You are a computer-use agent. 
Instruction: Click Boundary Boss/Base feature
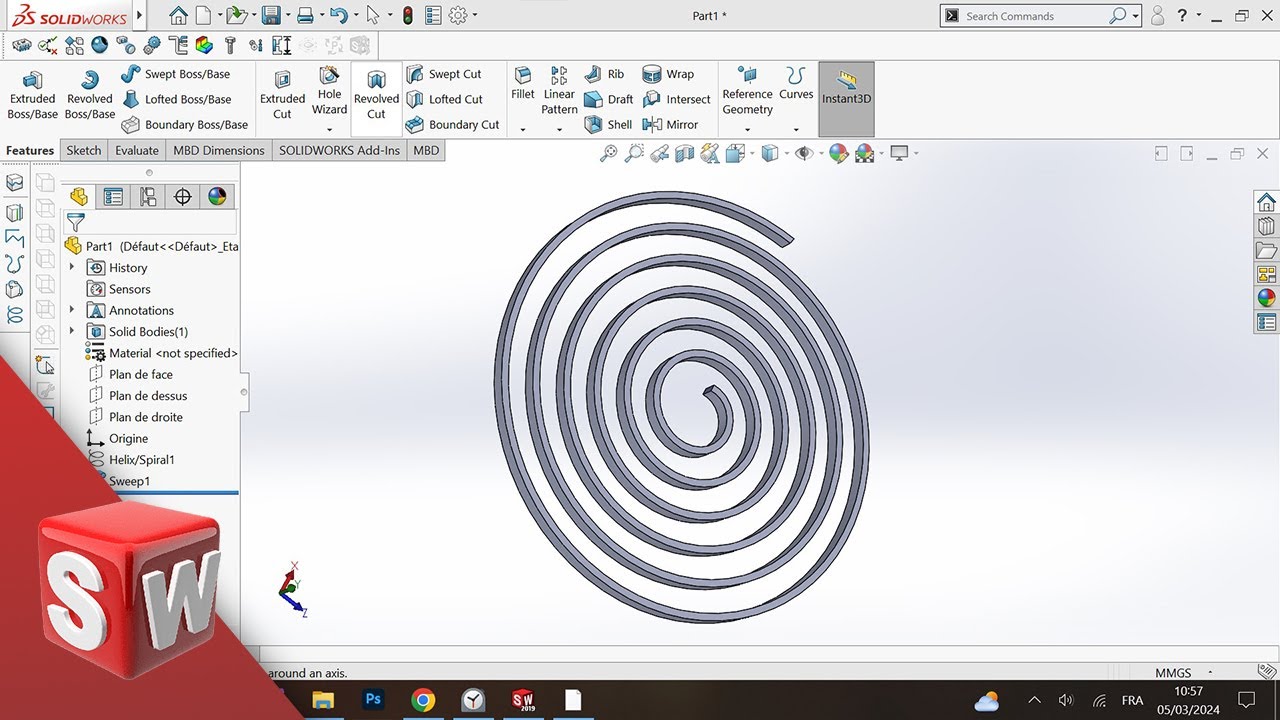185,125
